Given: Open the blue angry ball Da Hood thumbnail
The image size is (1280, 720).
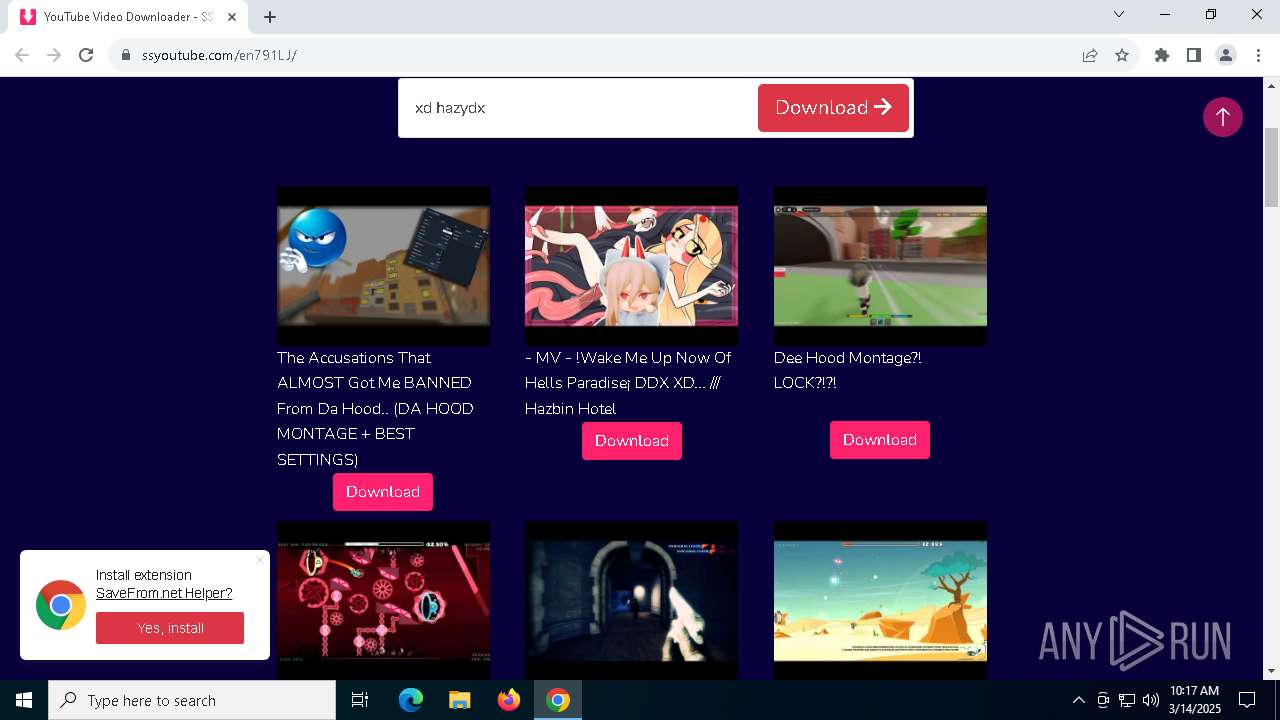Looking at the screenshot, I should point(383,266).
